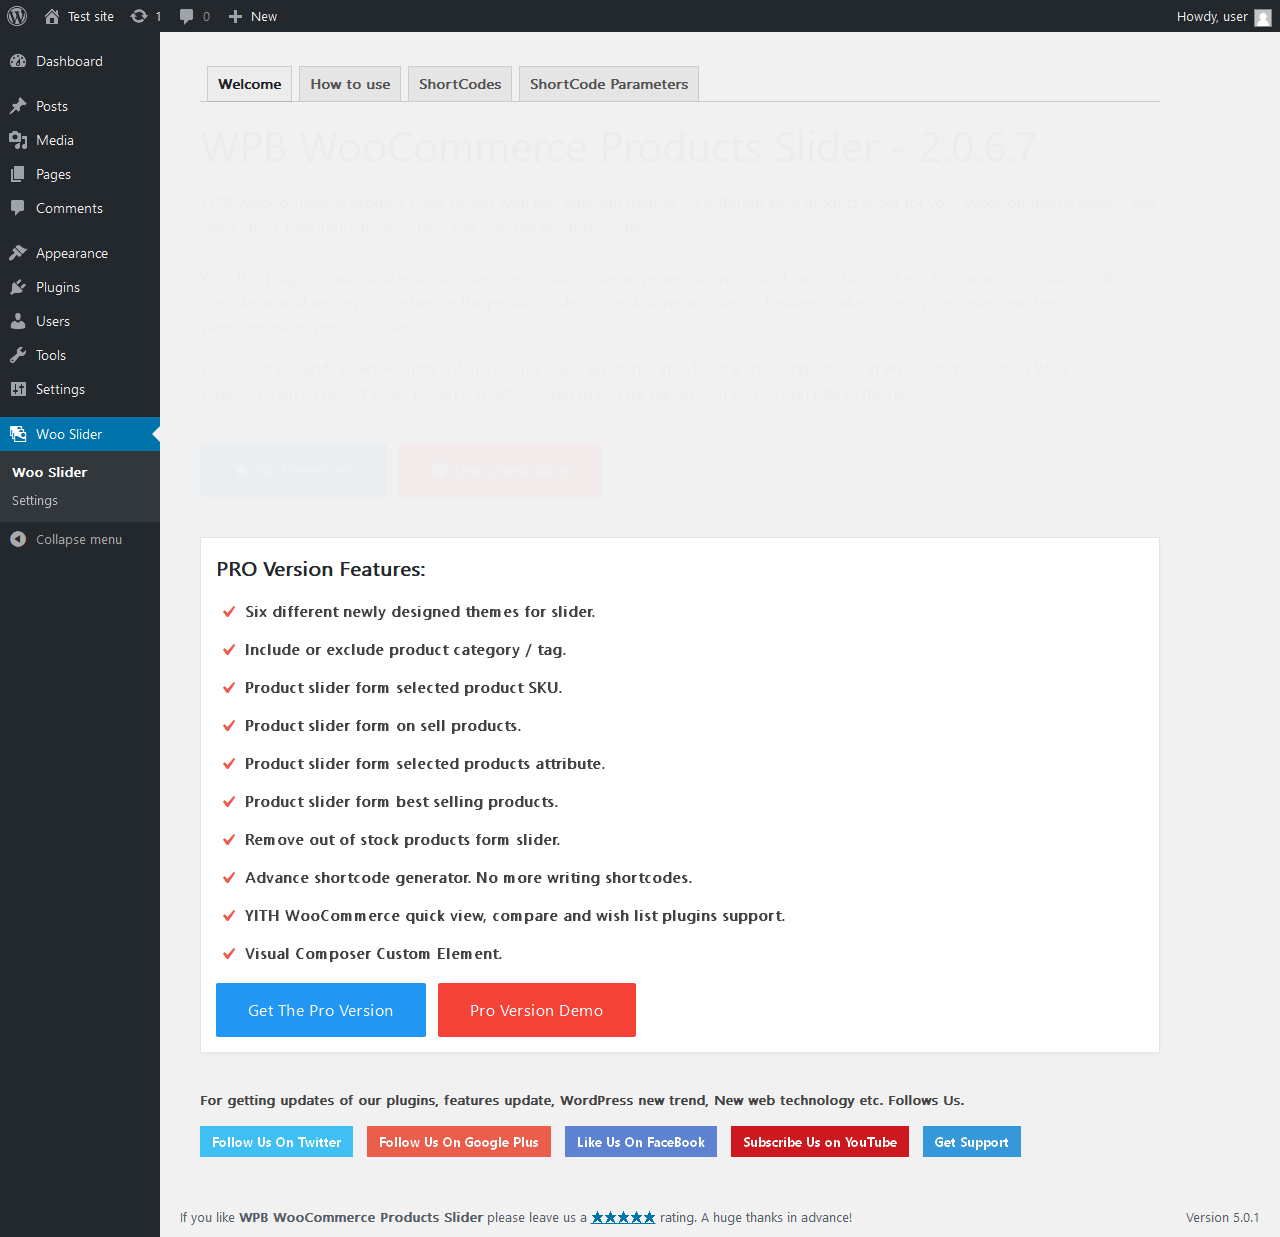The image size is (1280, 1237).
Task: Click the Comments icon in sidebar
Action: pos(18,208)
